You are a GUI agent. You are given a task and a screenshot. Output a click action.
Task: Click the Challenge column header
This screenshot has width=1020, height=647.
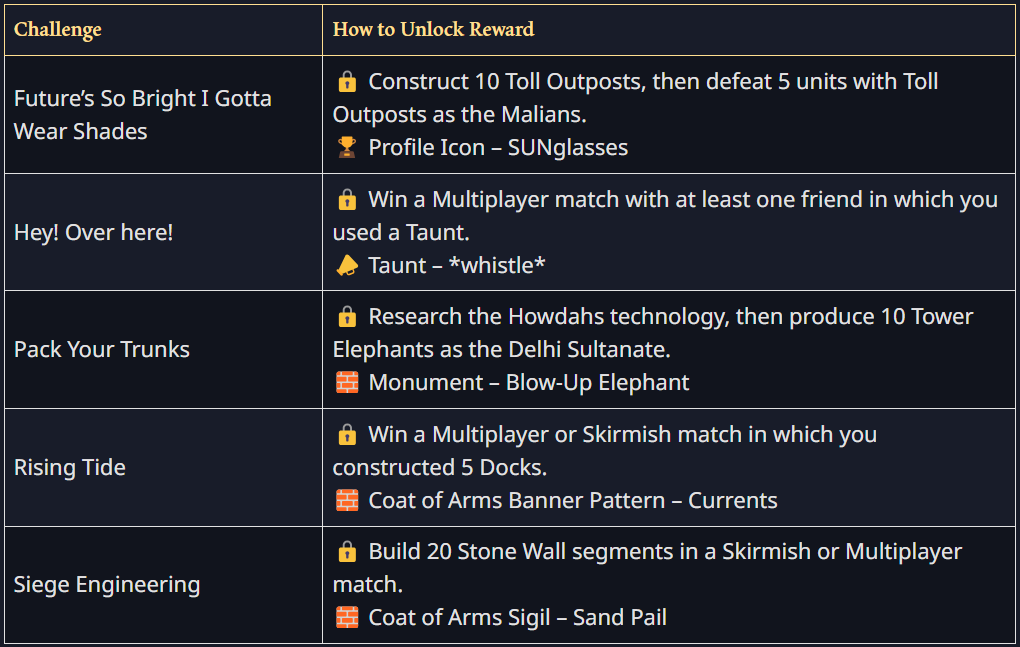[58, 29]
